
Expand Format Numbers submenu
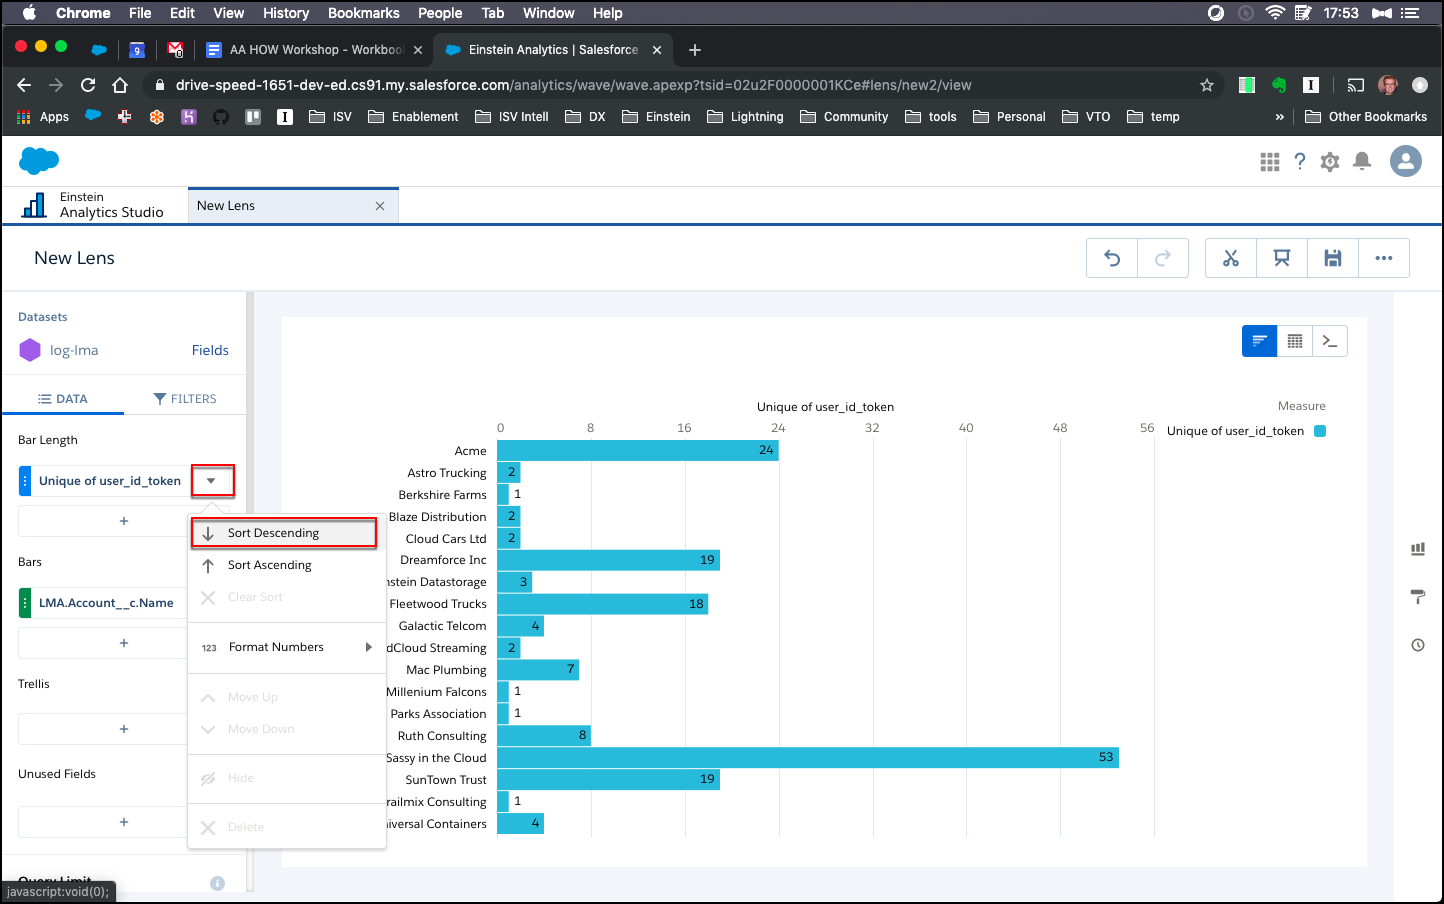tap(286, 647)
